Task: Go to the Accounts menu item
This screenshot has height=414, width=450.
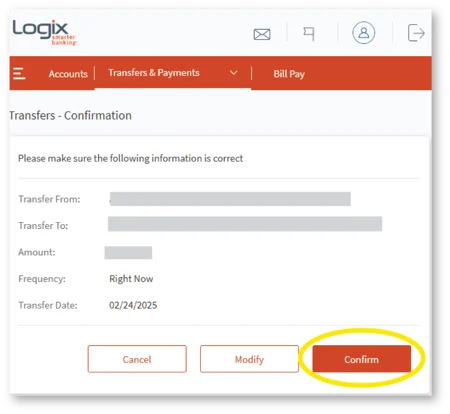Action: (x=68, y=74)
